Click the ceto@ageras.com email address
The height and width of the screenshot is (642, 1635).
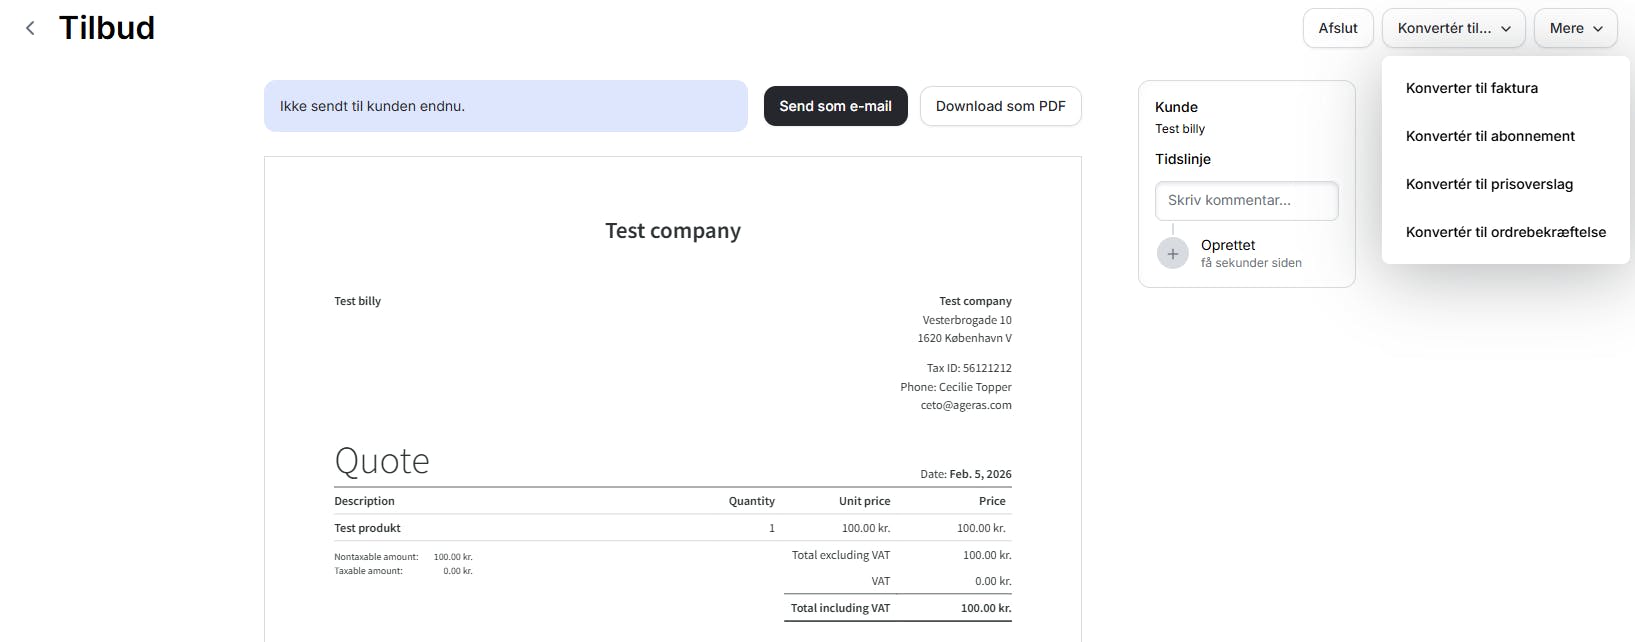point(966,405)
